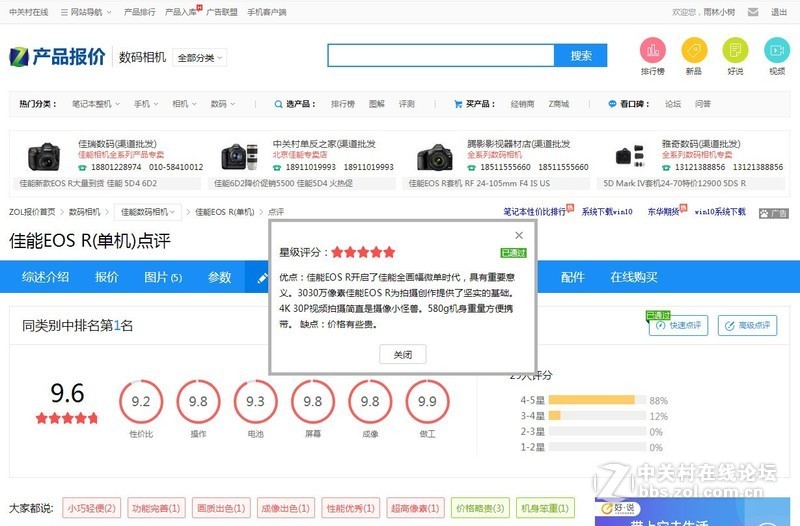Open 产品入库 in top bar
This screenshot has height=526, width=800.
pyautogui.click(x=181, y=12)
